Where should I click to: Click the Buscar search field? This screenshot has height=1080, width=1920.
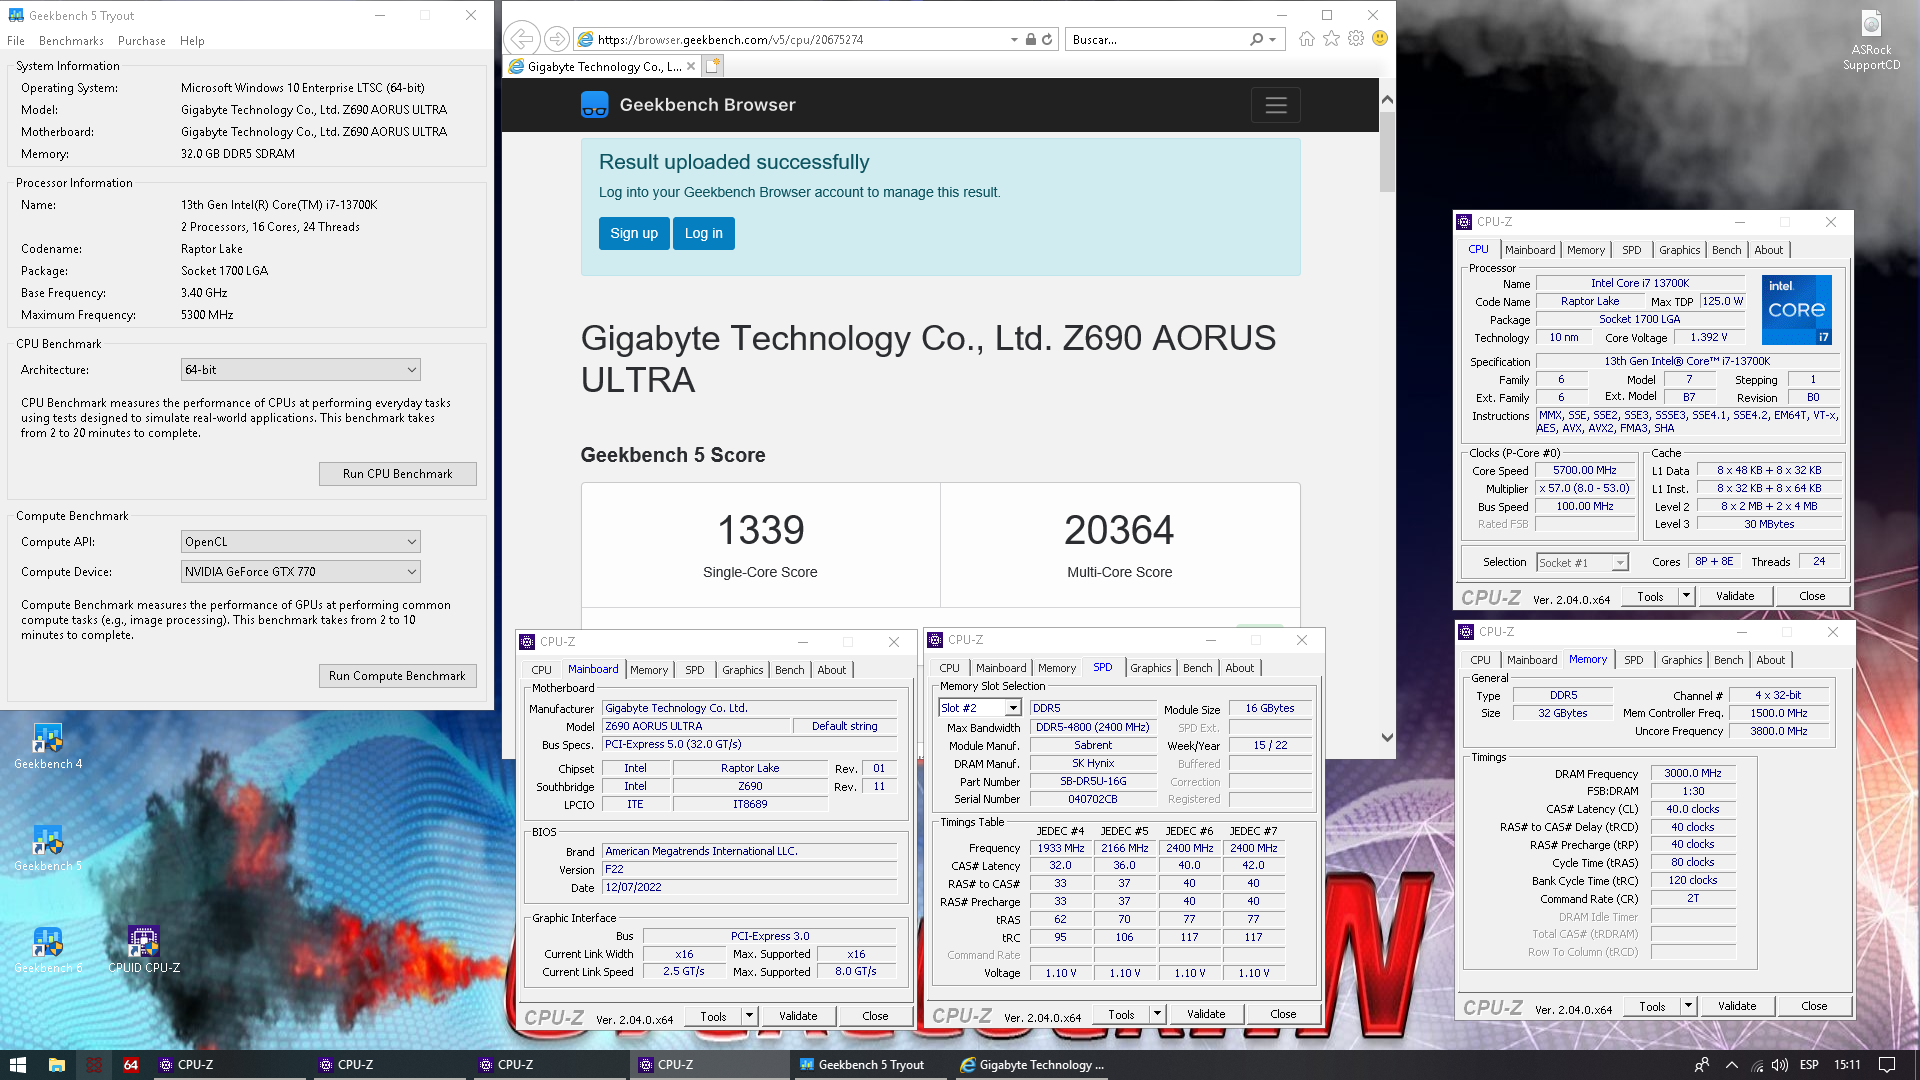[x=1155, y=39]
